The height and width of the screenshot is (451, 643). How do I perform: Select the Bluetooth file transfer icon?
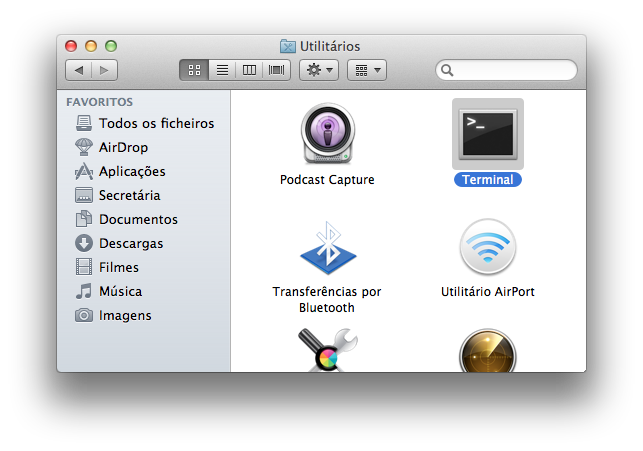point(327,248)
